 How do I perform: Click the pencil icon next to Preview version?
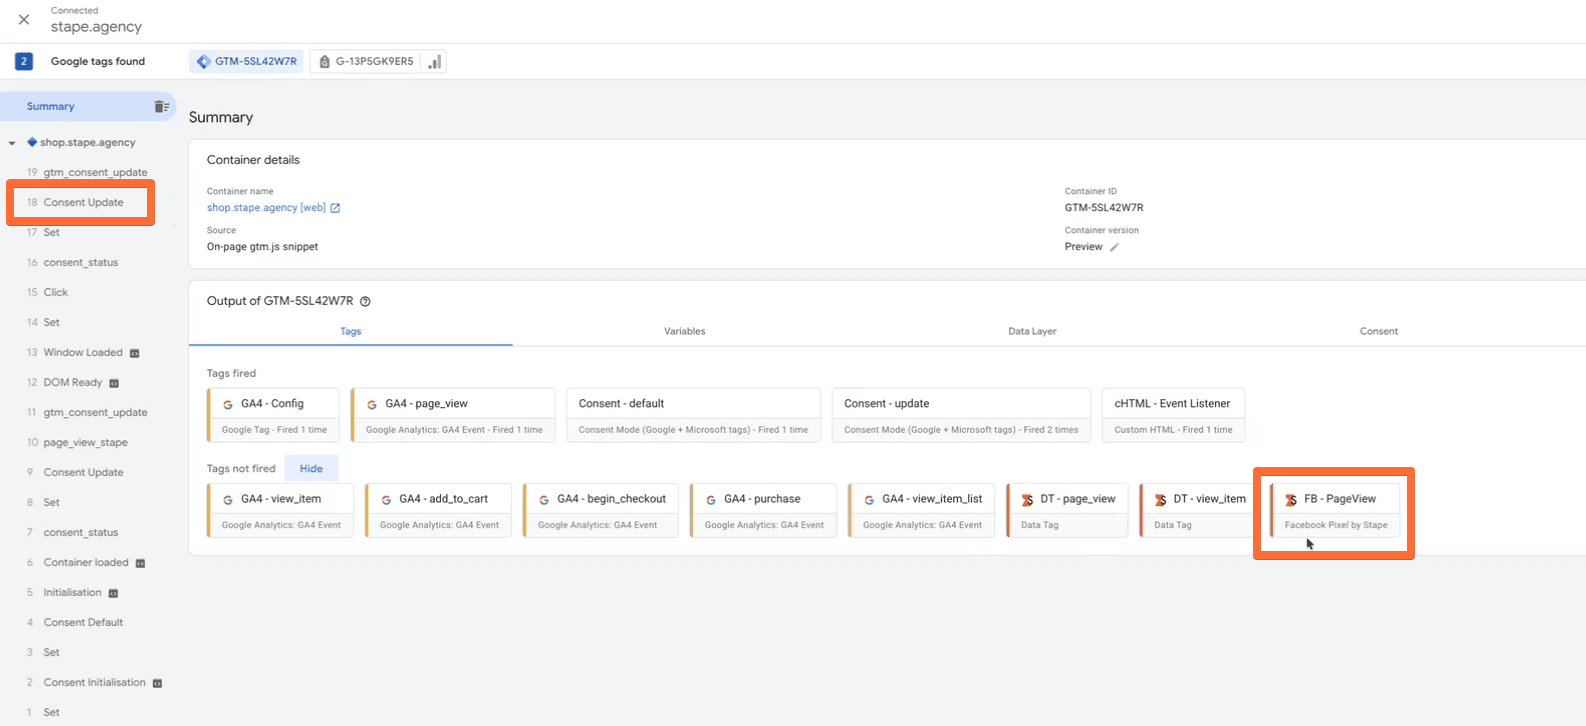click(1114, 247)
